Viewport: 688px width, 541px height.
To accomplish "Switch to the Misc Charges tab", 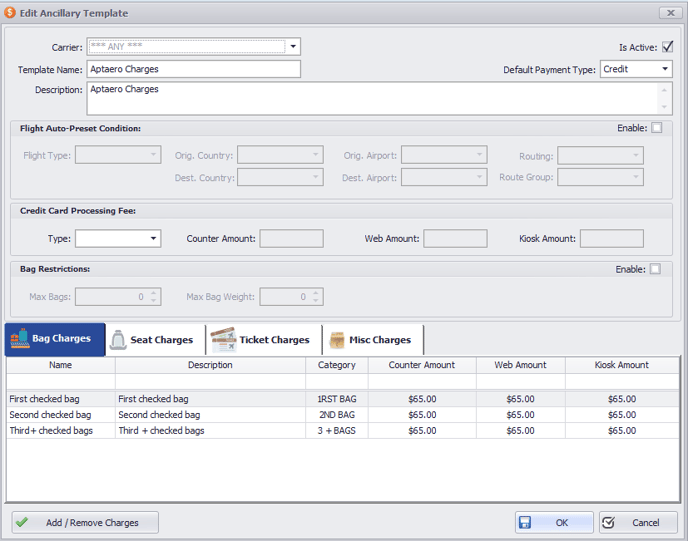I will pyautogui.click(x=373, y=340).
